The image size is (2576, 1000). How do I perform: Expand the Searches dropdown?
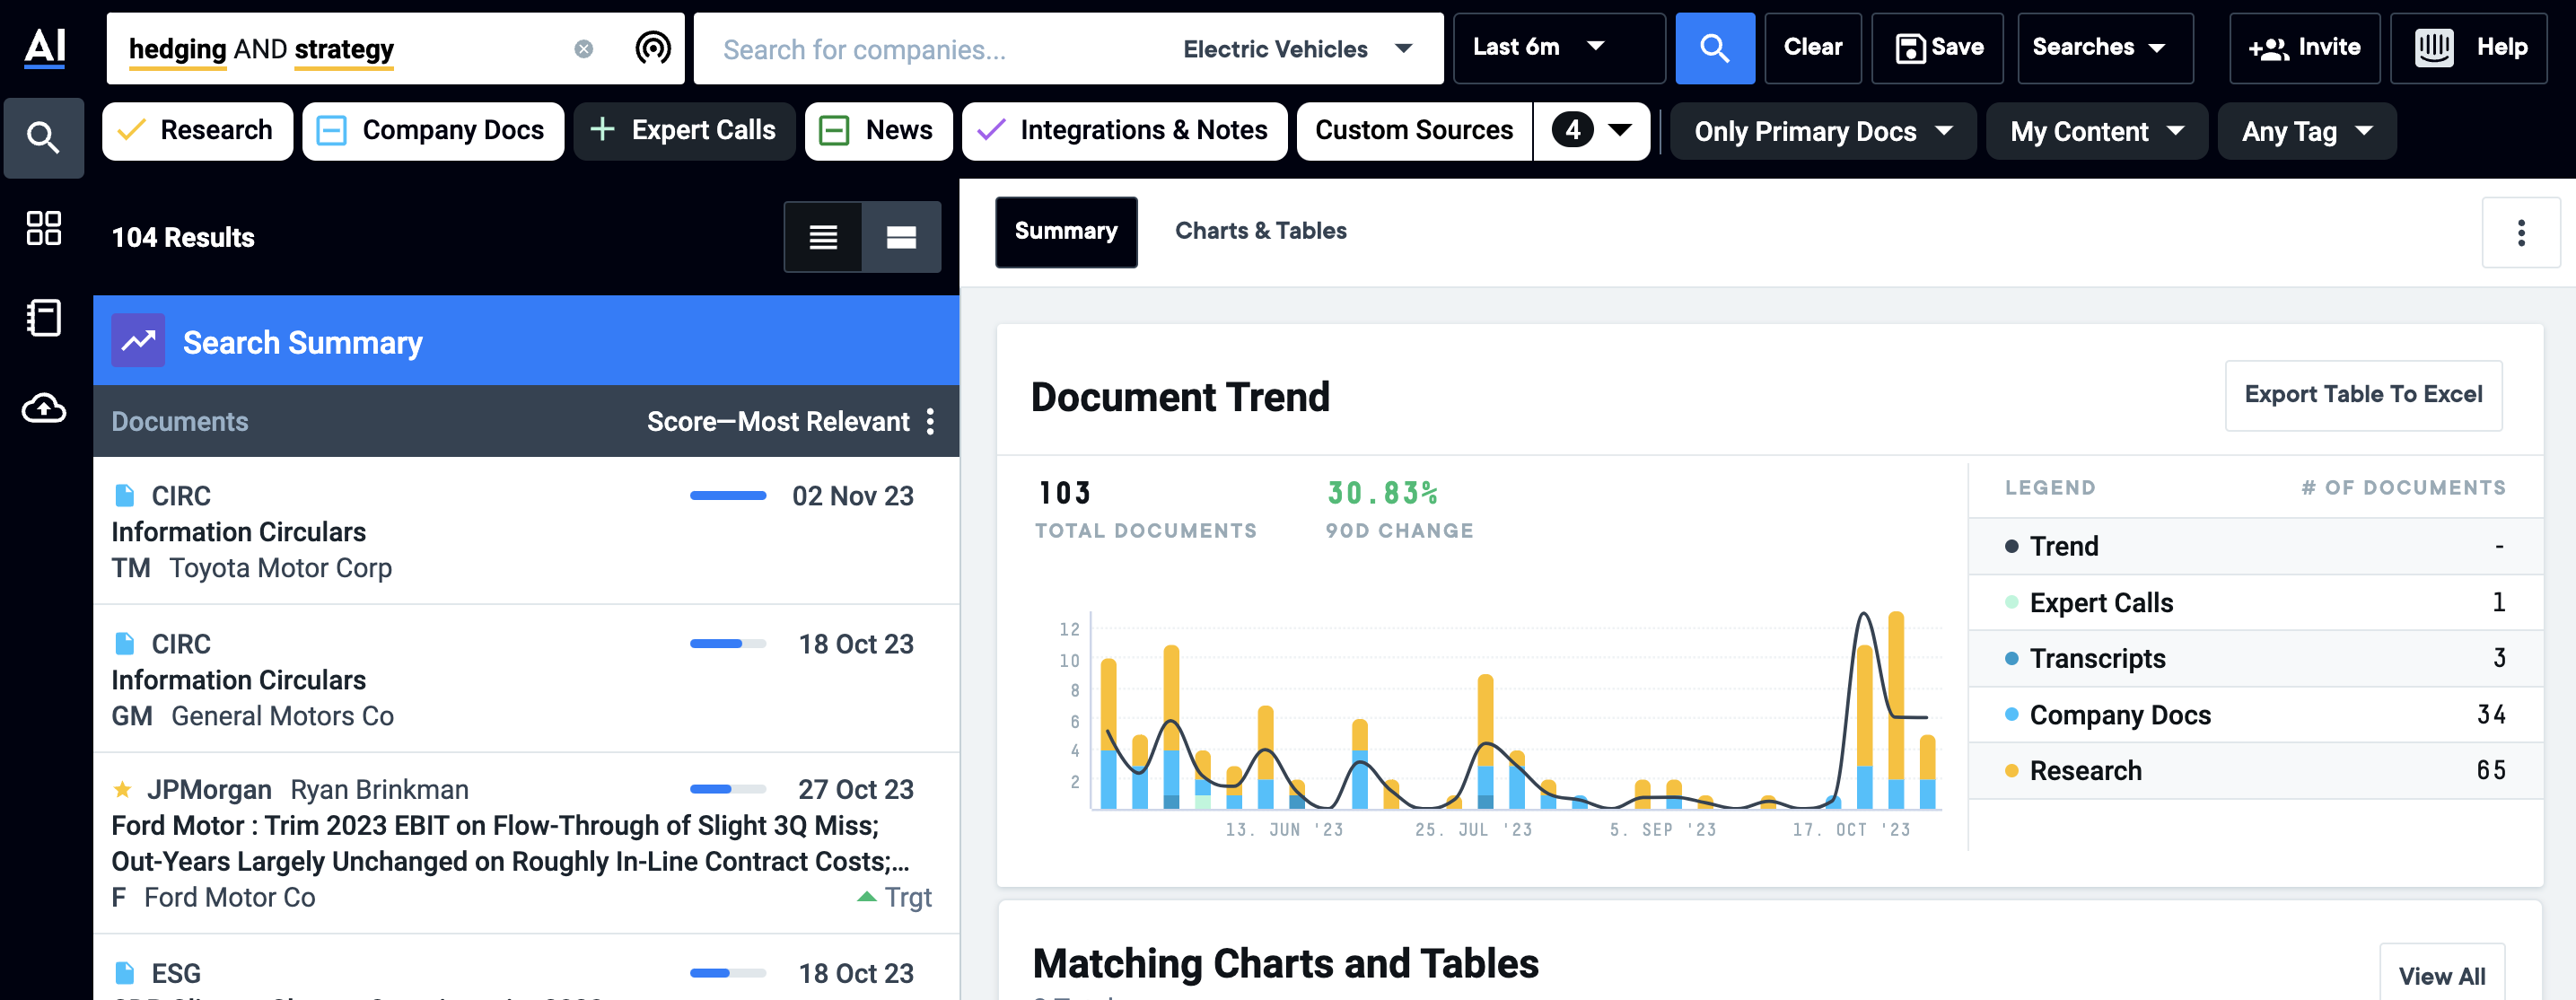click(2105, 48)
